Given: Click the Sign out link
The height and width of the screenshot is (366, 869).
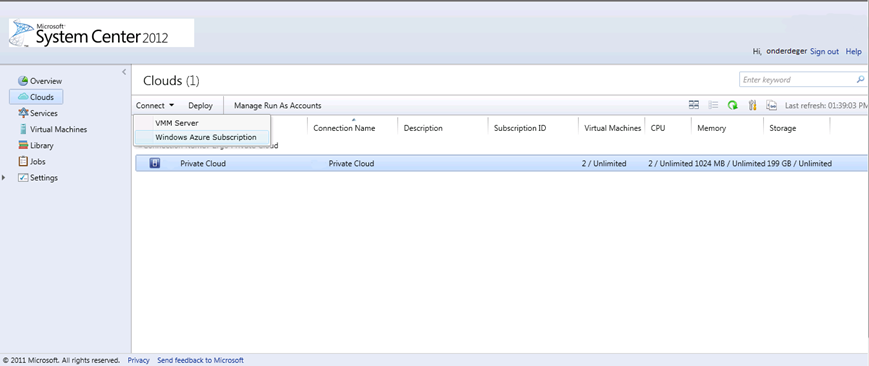Looking at the screenshot, I should (x=824, y=52).
